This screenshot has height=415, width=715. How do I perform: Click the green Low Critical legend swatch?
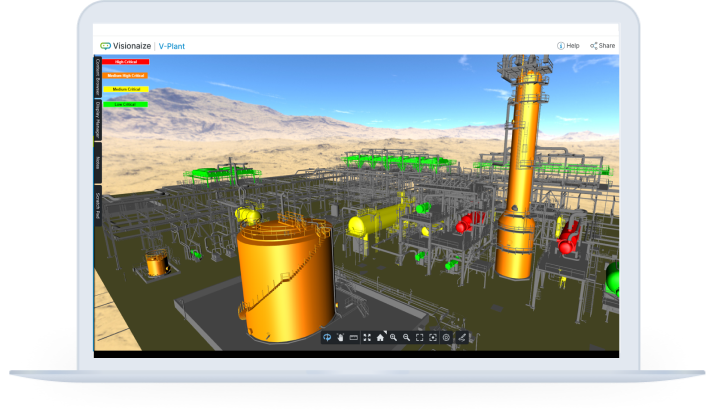coord(125,104)
